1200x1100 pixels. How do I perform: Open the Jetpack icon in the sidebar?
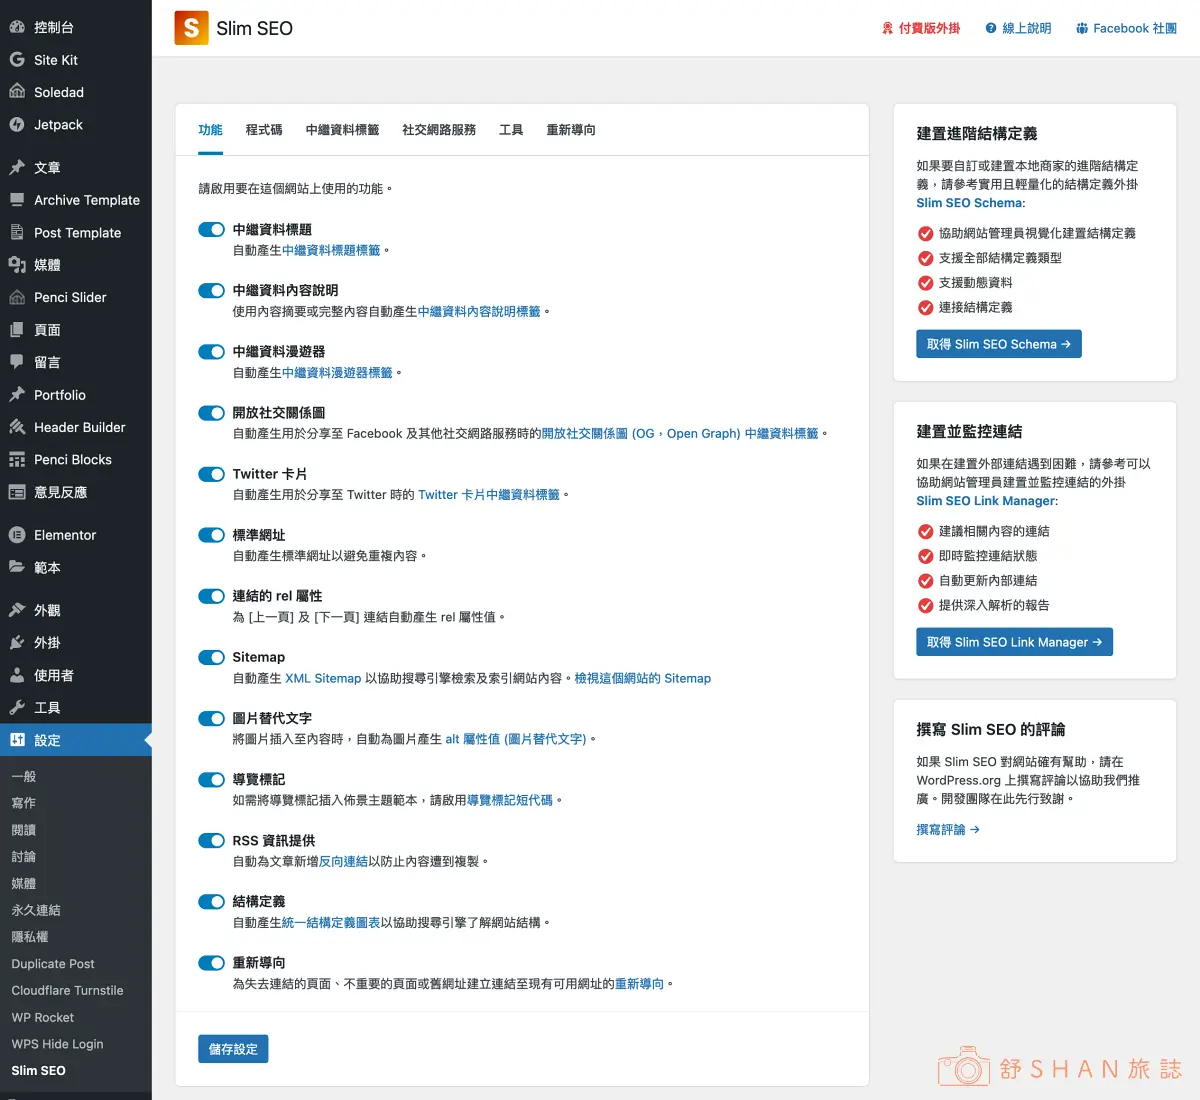[17, 125]
